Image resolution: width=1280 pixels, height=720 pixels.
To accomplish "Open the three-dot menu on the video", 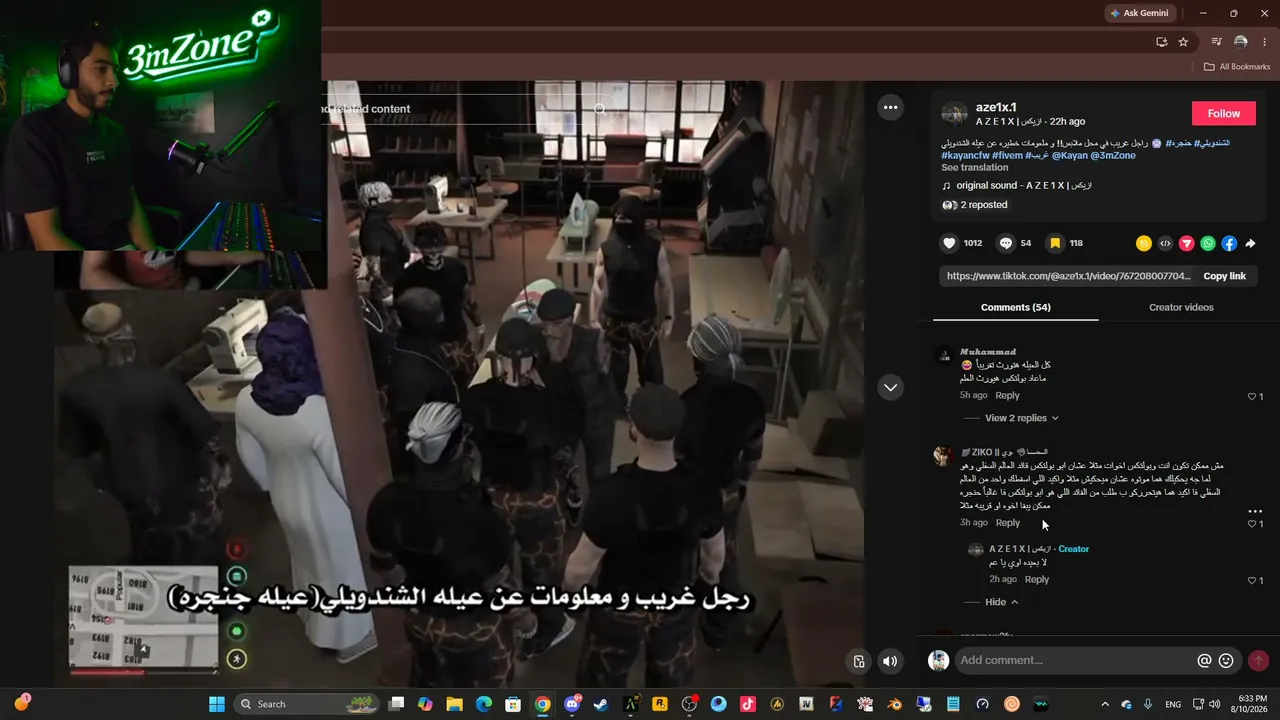I will point(890,107).
